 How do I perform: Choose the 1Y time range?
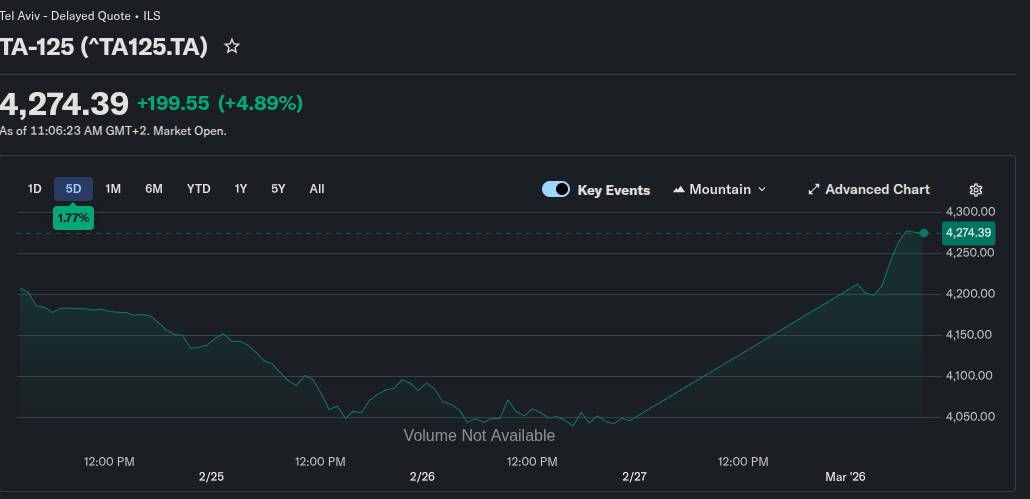[240, 189]
